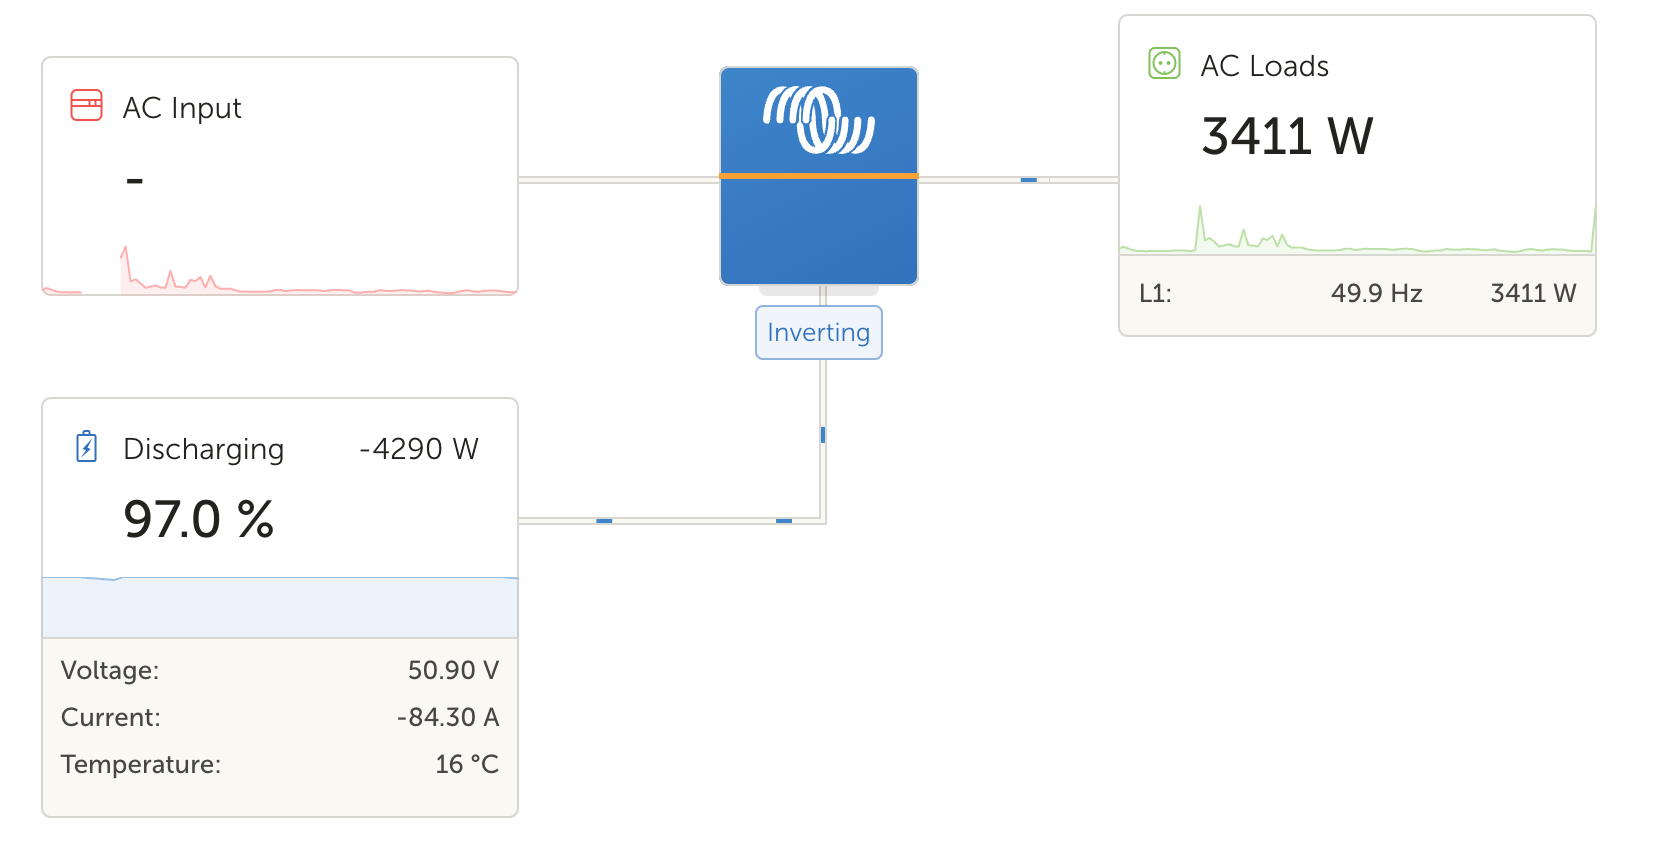Viewport: 1660px width, 856px height.
Task: Click the Discharging battery state label
Action: pos(203,449)
